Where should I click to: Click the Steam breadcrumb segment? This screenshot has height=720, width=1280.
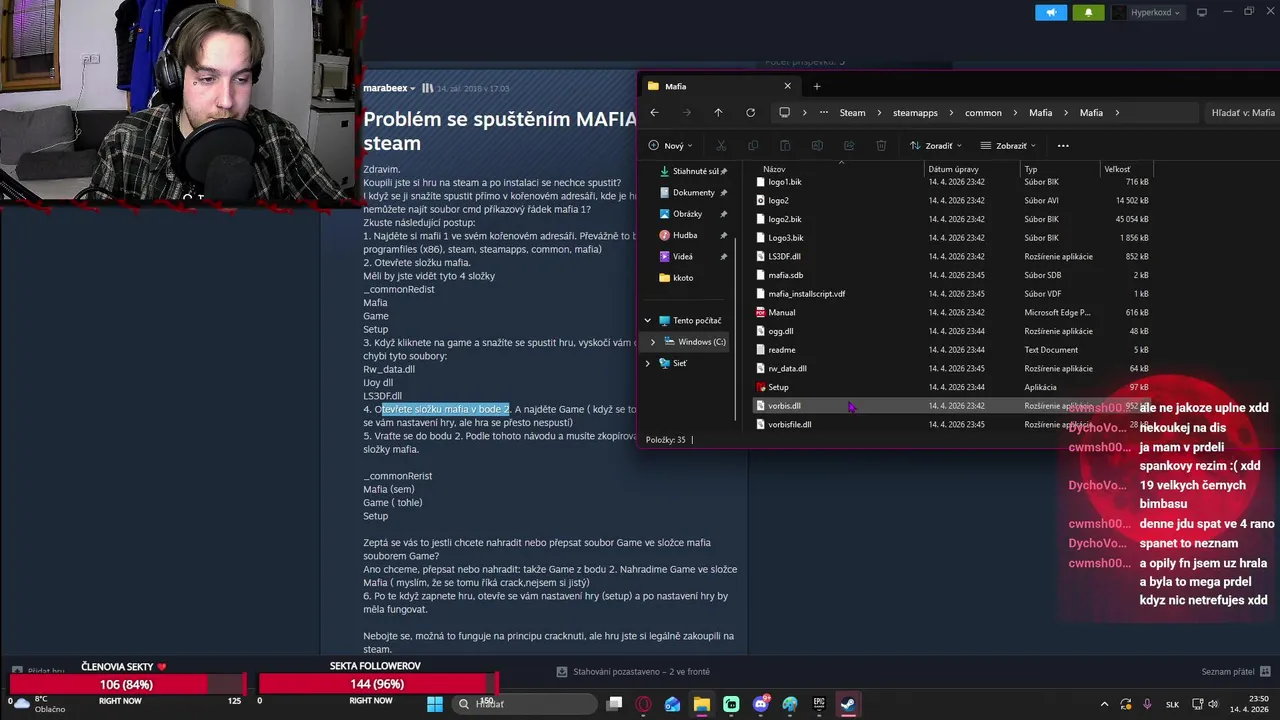(x=852, y=113)
